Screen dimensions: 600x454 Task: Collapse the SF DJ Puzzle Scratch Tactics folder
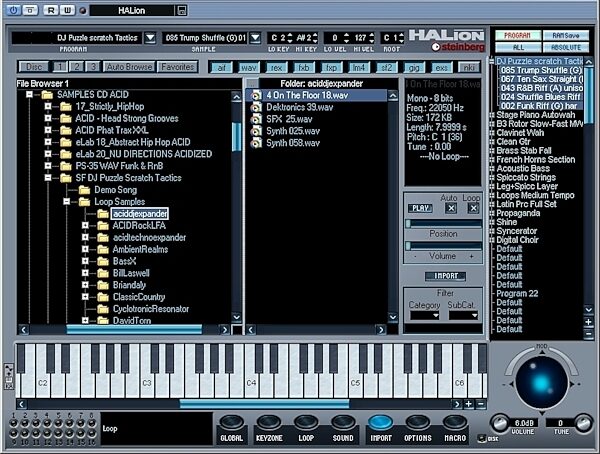(x=48, y=178)
